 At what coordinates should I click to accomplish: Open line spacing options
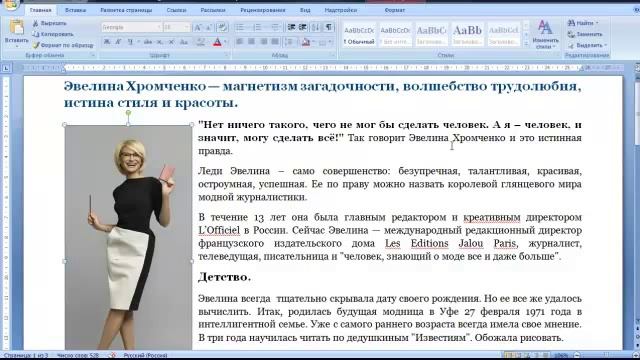click(289, 42)
